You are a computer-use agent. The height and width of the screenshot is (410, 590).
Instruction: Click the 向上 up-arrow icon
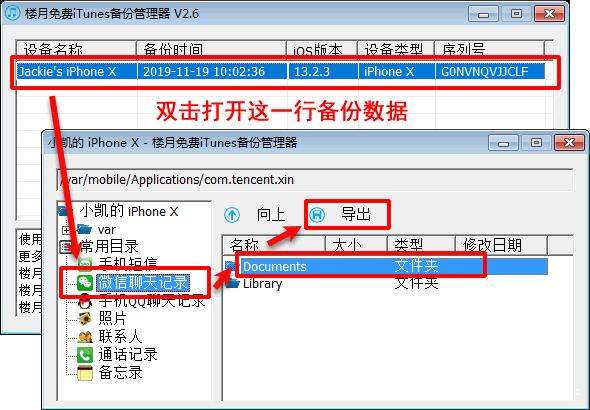pos(232,215)
